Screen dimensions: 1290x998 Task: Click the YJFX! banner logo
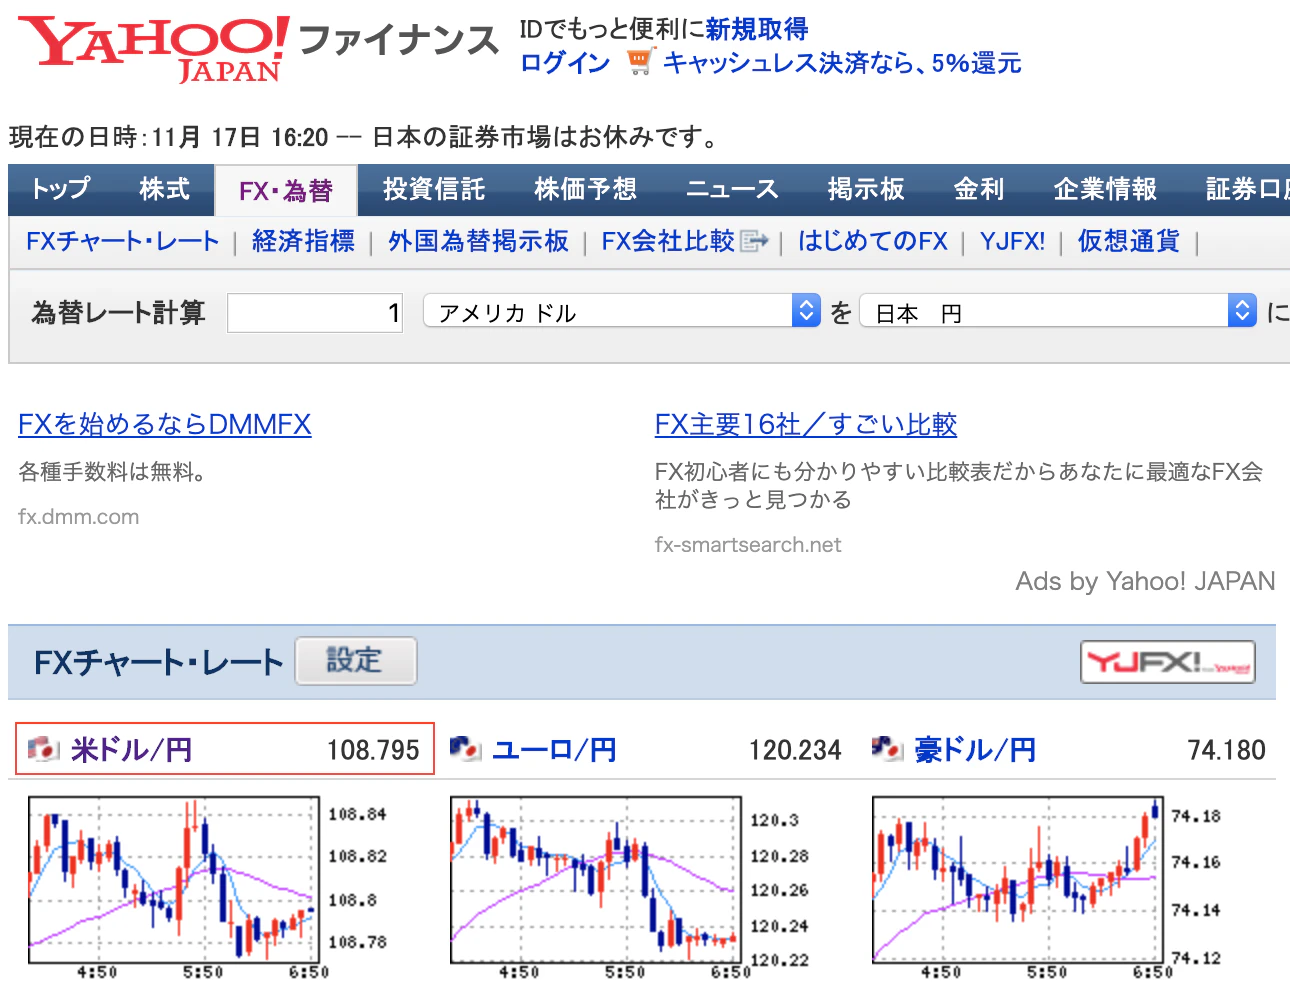tap(1168, 662)
